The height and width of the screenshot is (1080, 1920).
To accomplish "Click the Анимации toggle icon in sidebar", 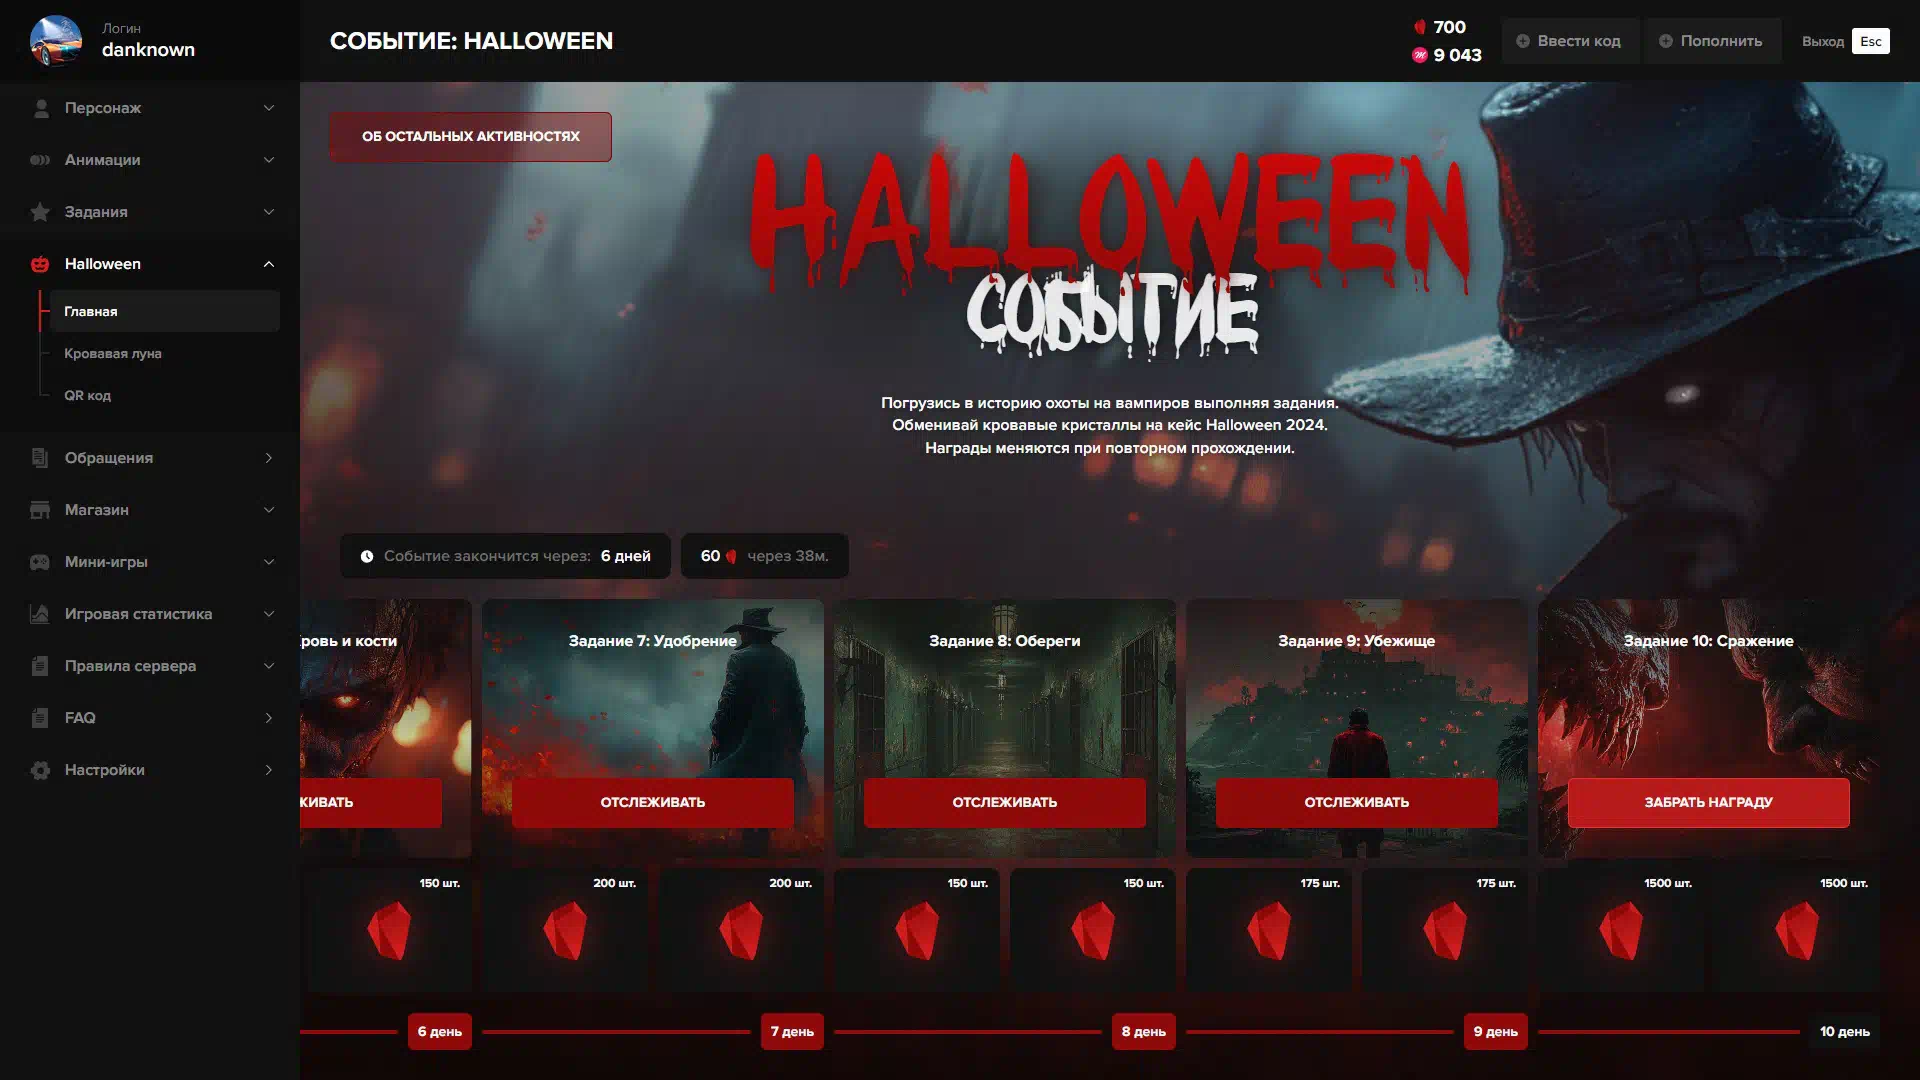I will (x=40, y=160).
